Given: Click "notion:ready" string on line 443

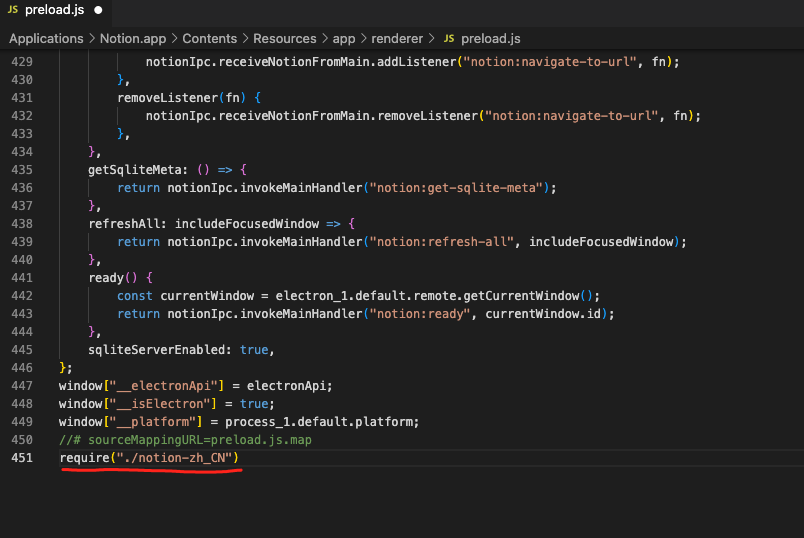Looking at the screenshot, I should pos(420,314).
